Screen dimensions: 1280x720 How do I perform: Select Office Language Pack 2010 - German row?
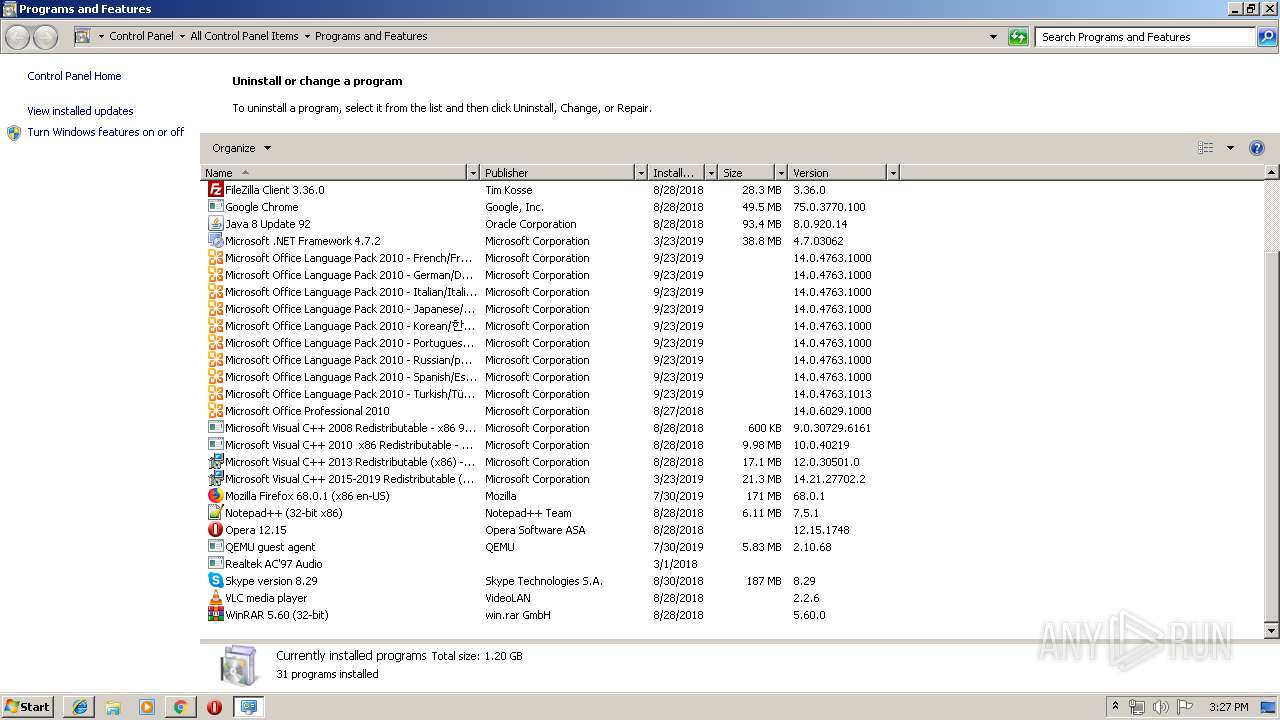540,274
